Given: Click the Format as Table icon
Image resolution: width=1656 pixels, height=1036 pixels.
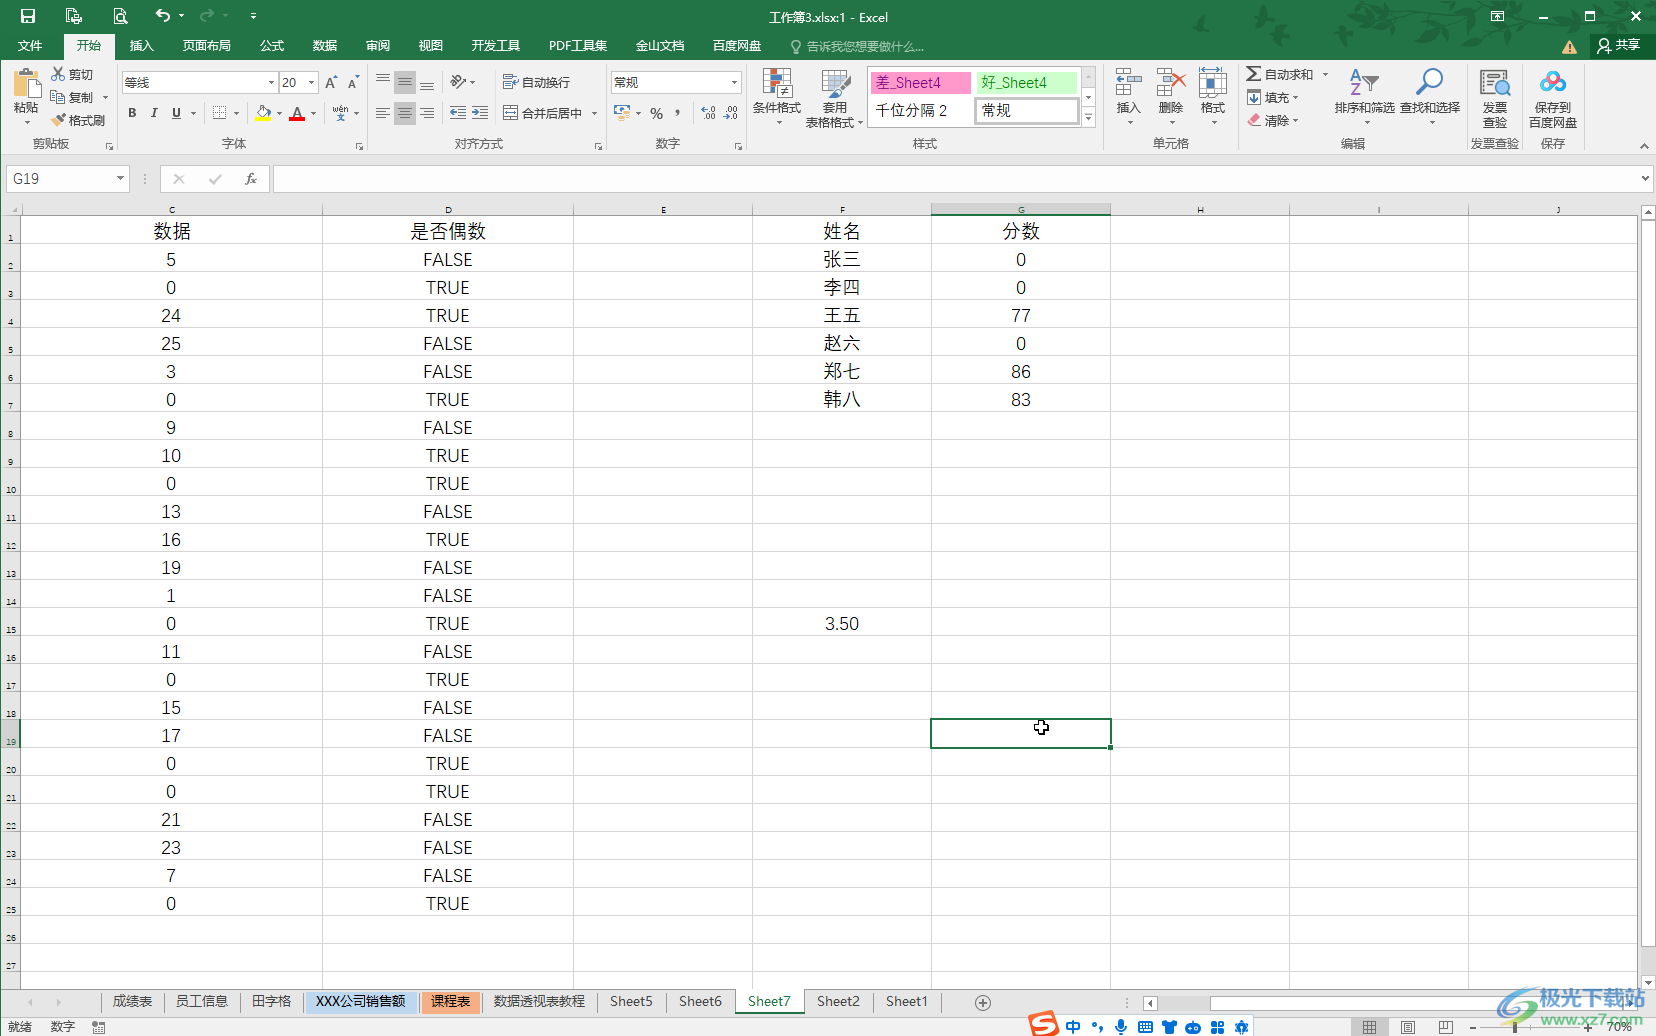Looking at the screenshot, I should click(x=835, y=84).
